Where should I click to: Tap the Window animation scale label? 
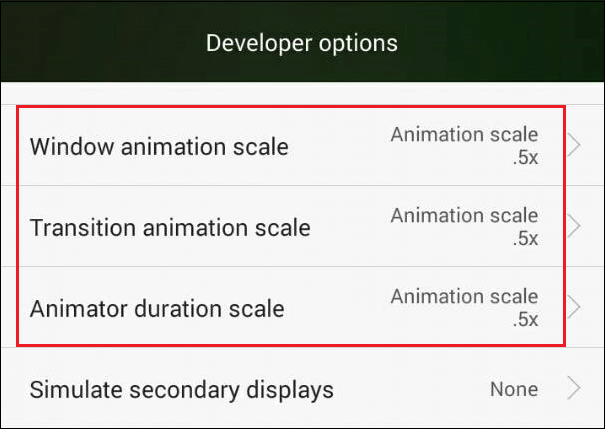click(x=159, y=147)
